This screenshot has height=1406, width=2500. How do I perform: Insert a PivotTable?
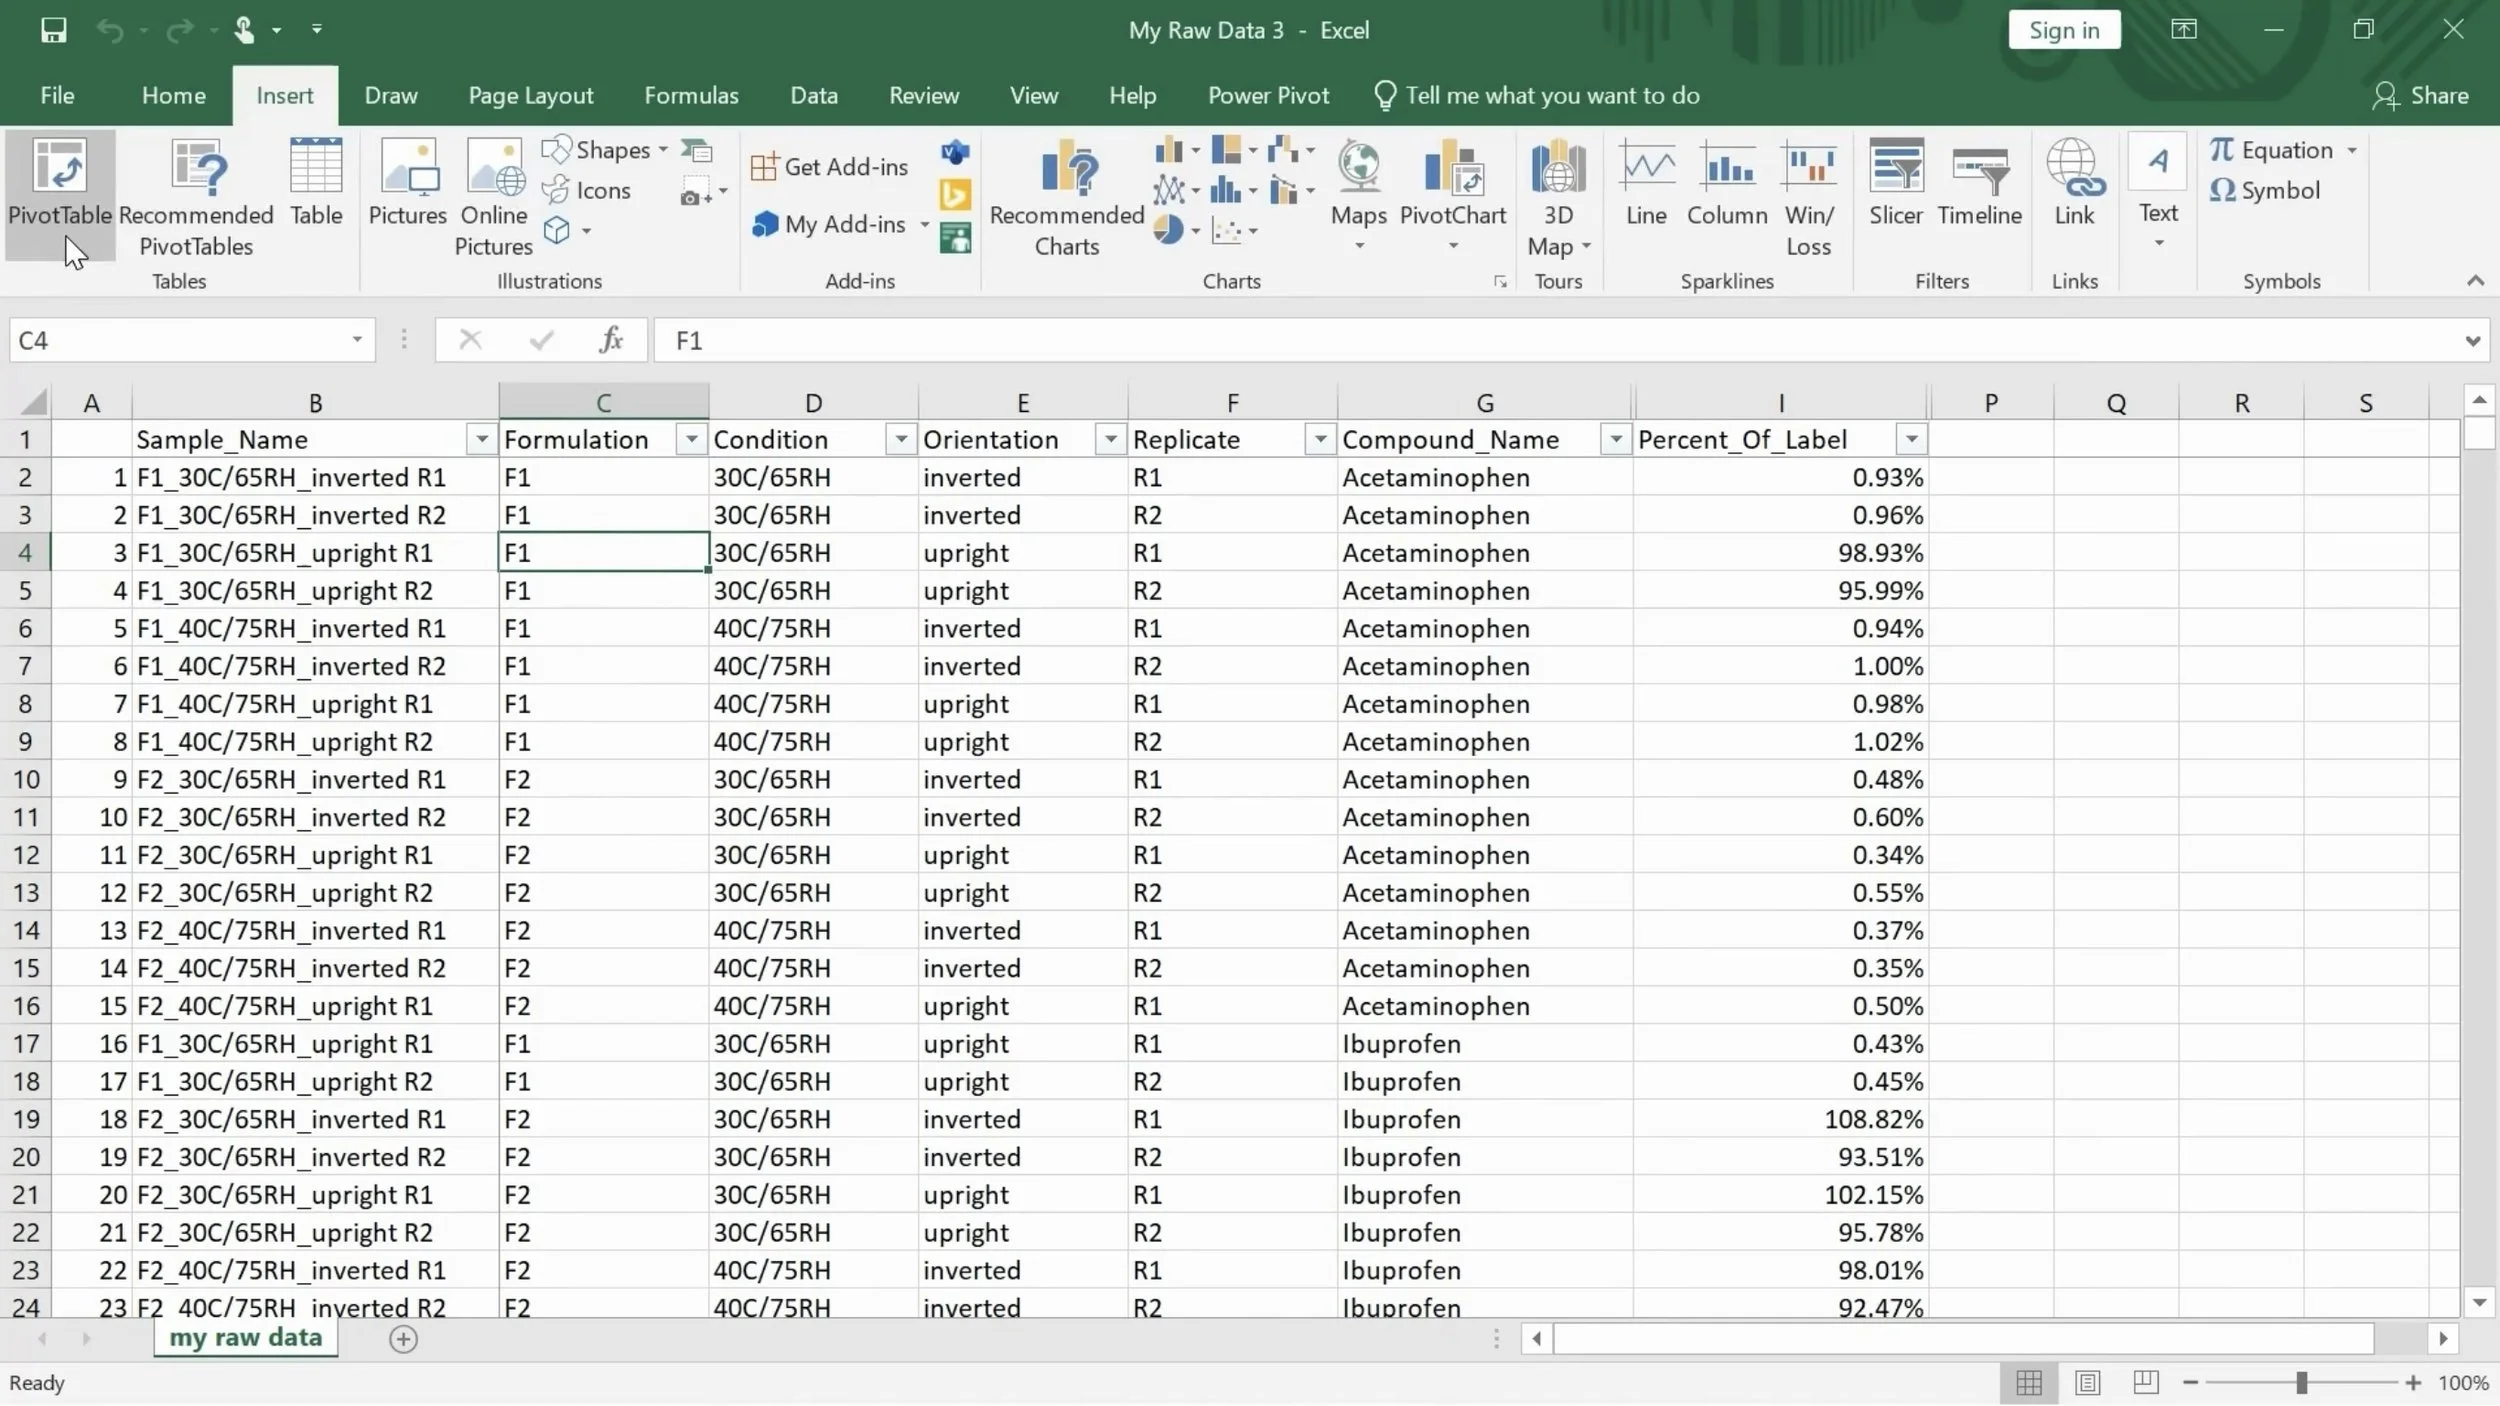60,190
